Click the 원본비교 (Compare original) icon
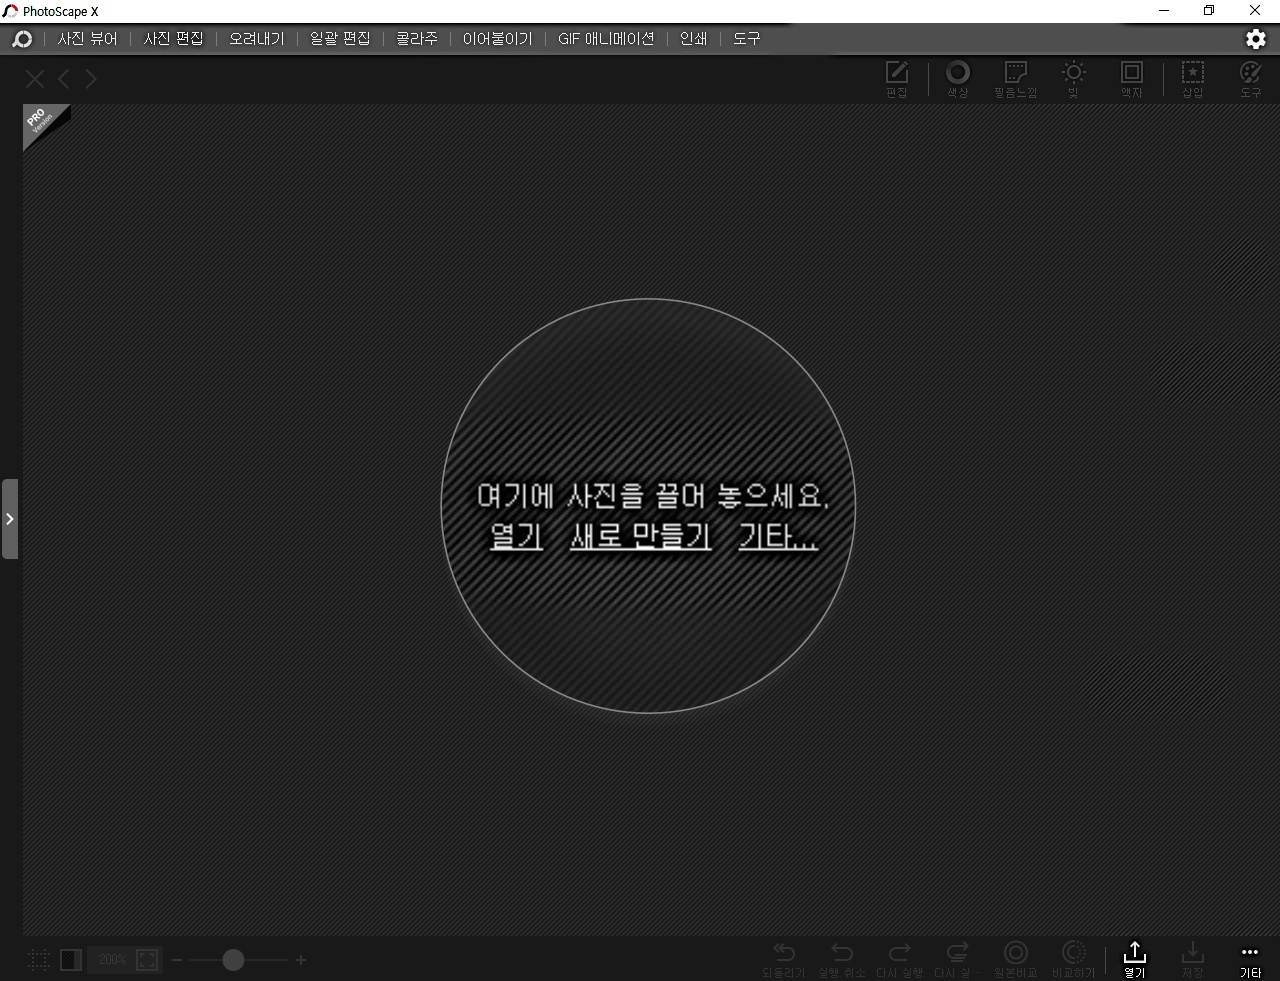This screenshot has height=981, width=1280. coord(1015,960)
